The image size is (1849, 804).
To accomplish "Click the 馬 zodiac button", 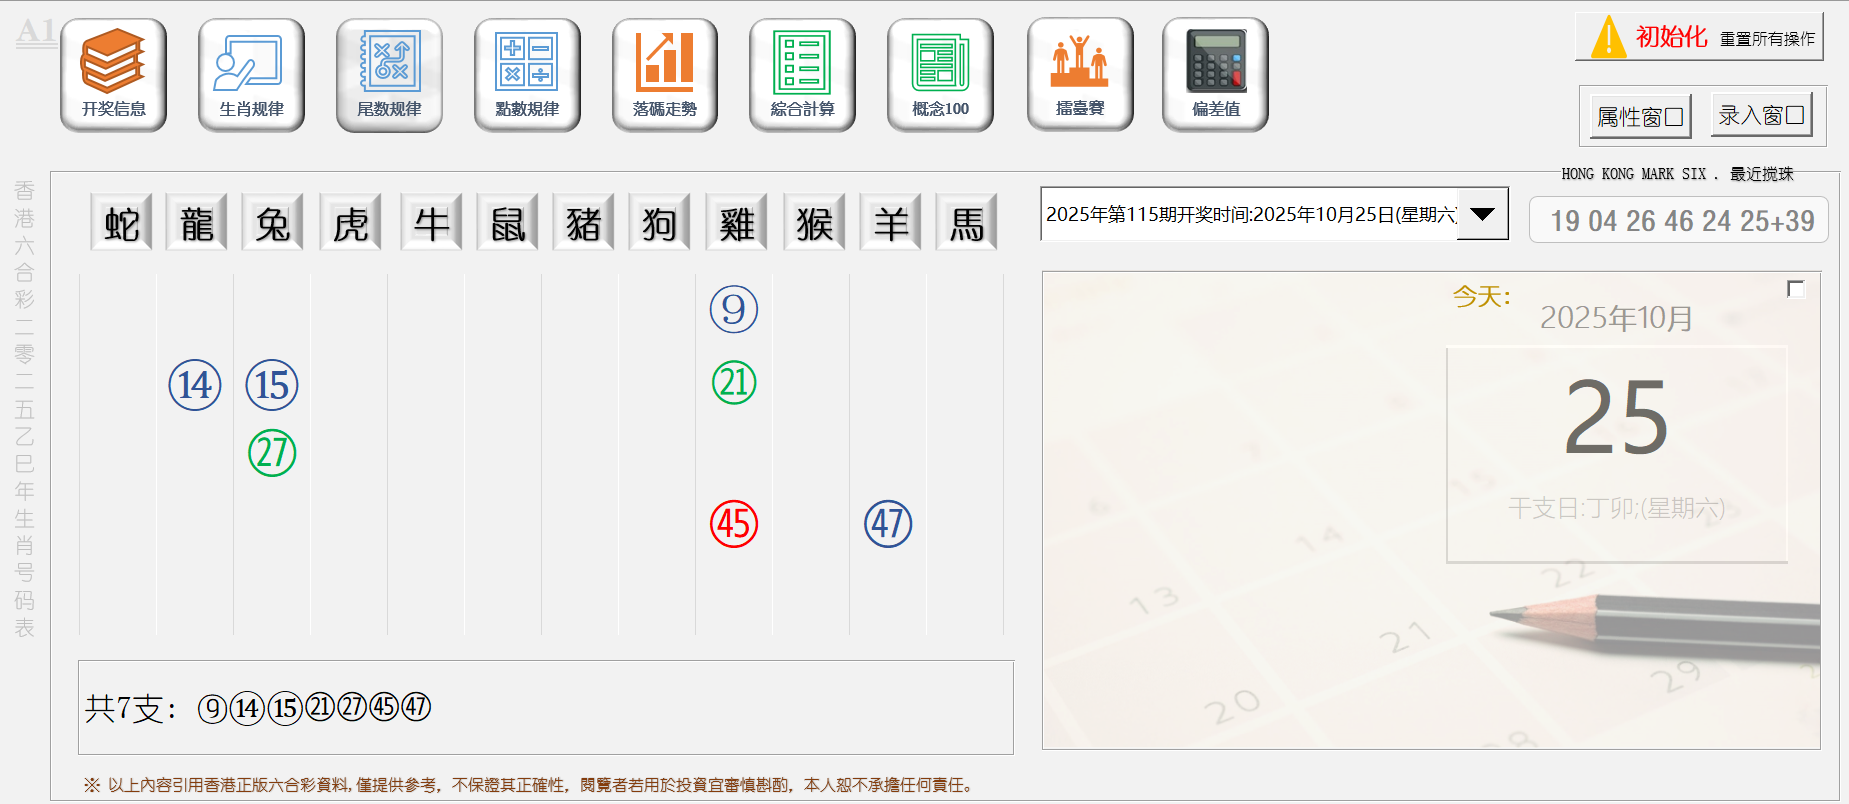I will [967, 223].
